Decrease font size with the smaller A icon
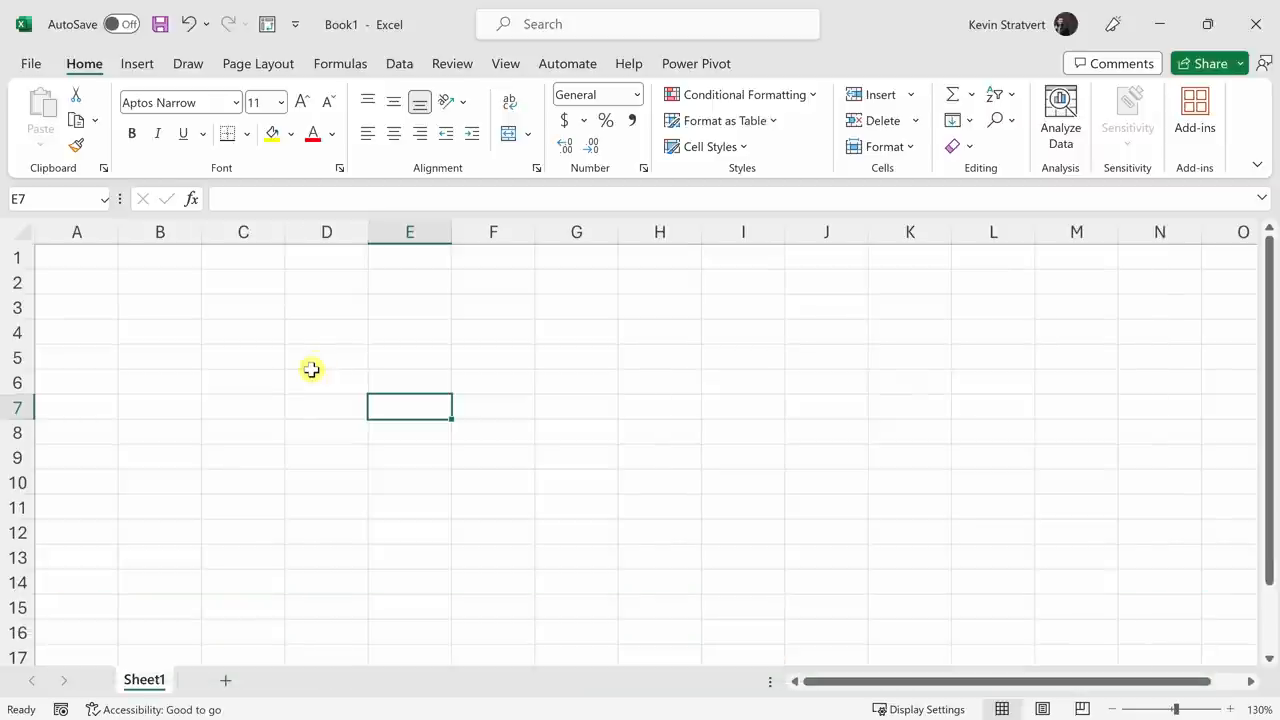Screen dimensions: 1280x720 pyautogui.click(x=328, y=102)
